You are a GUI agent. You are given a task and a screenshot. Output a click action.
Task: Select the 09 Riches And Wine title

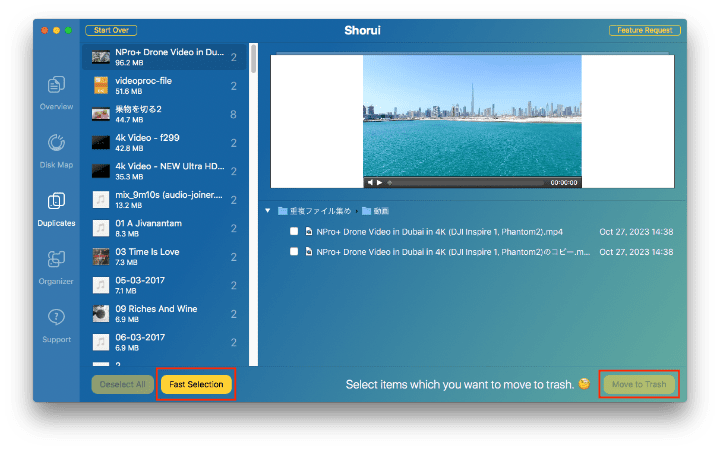click(x=156, y=309)
